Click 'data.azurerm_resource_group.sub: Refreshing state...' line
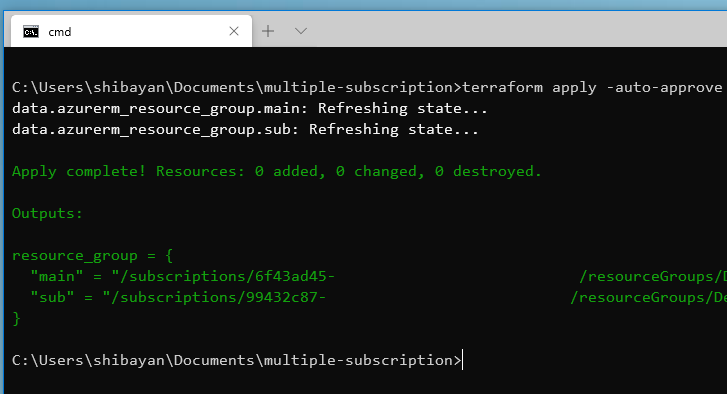This screenshot has width=727, height=394. click(245, 129)
